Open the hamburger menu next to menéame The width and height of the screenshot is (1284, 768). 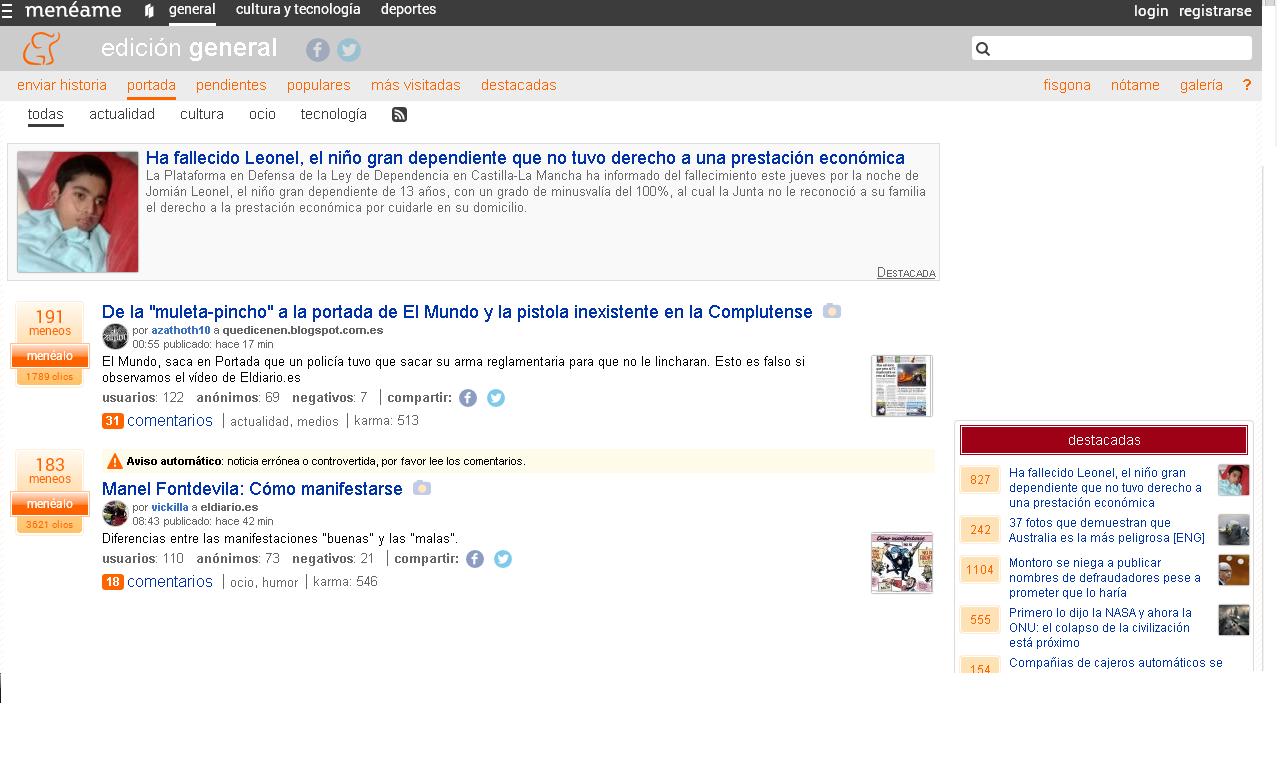[8, 11]
